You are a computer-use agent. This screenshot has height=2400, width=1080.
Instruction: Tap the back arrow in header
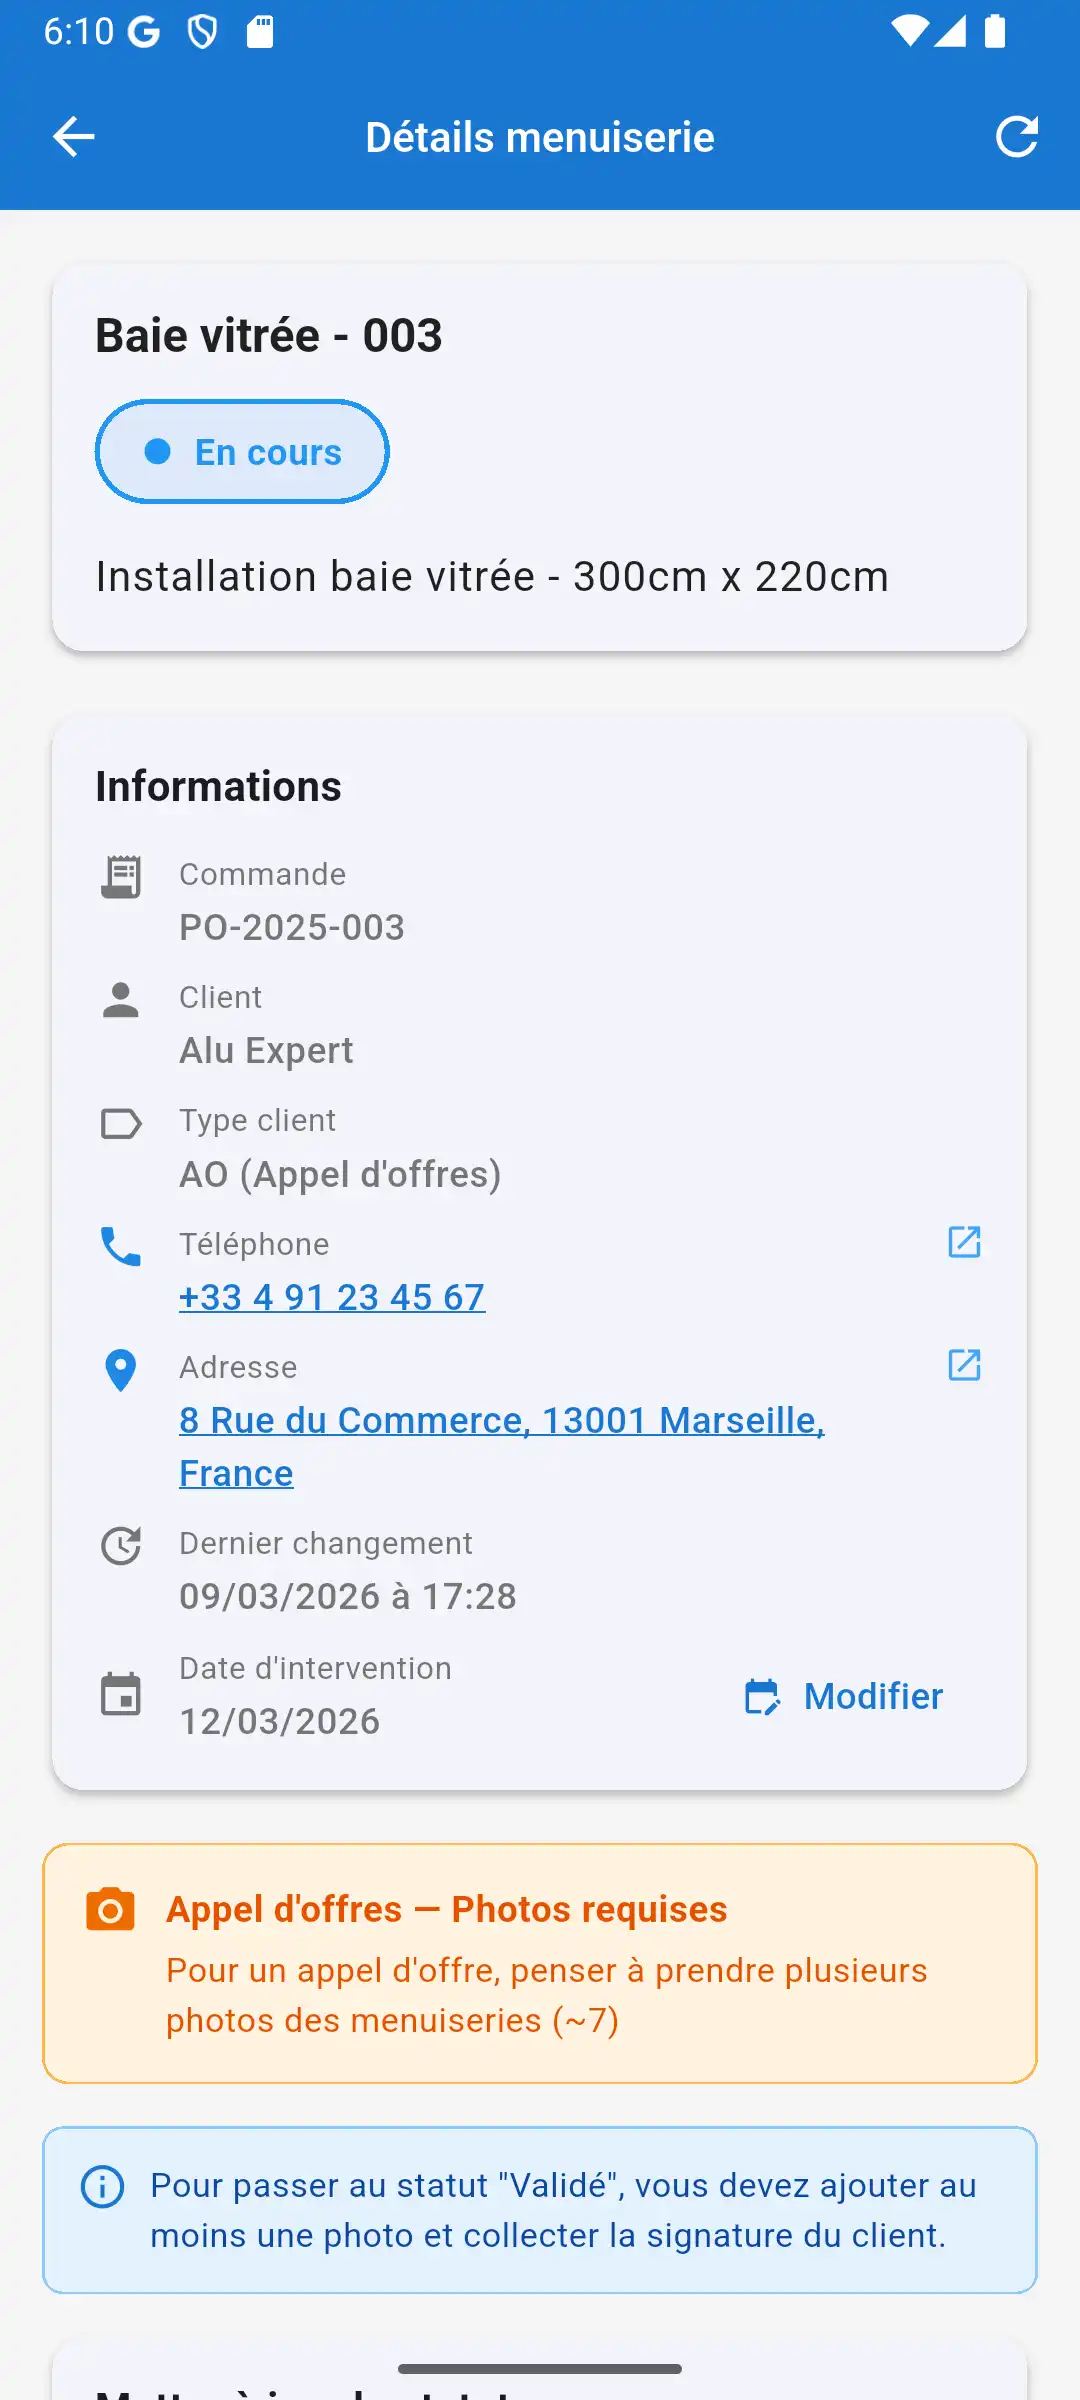pyautogui.click(x=73, y=137)
